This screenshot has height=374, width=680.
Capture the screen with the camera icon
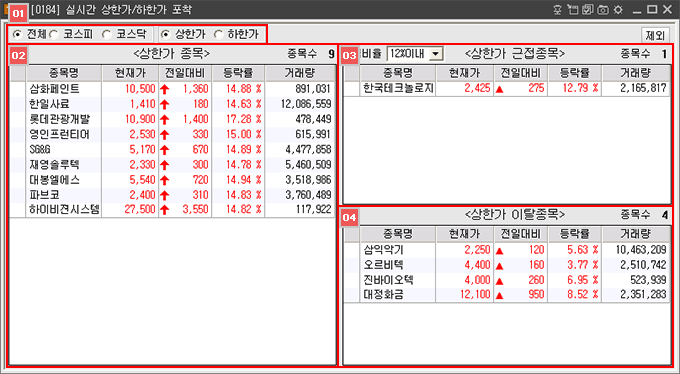[x=603, y=10]
